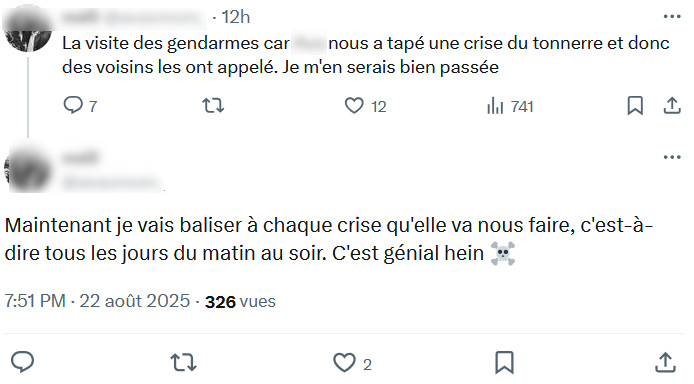Open more options menu on first tweet
Viewport: 694px width, 384px height.
pos(672,17)
